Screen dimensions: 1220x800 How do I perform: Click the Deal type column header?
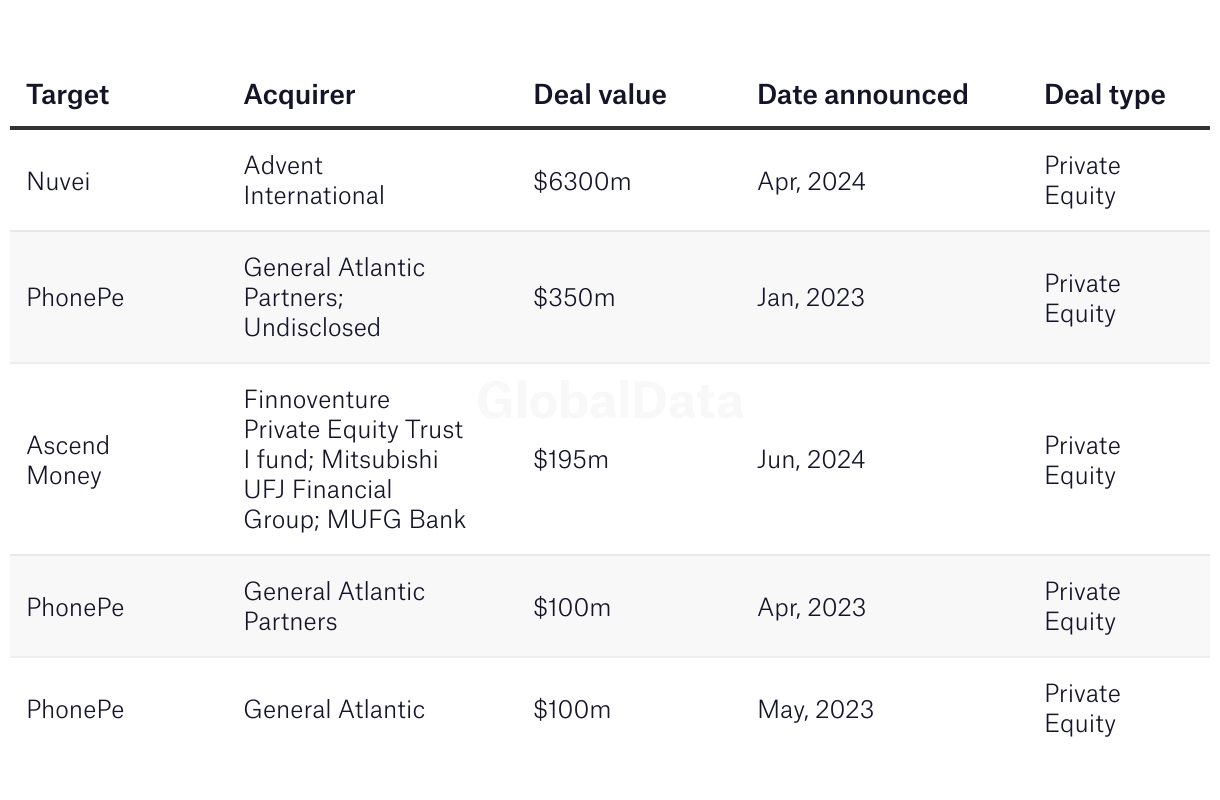[x=1105, y=95]
